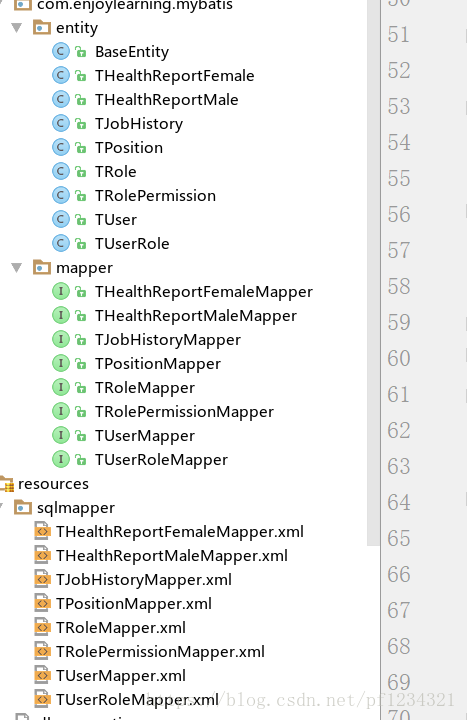Click the interface icon next to TRoleMapper
Viewport: 467px width, 720px height.
coord(61,387)
